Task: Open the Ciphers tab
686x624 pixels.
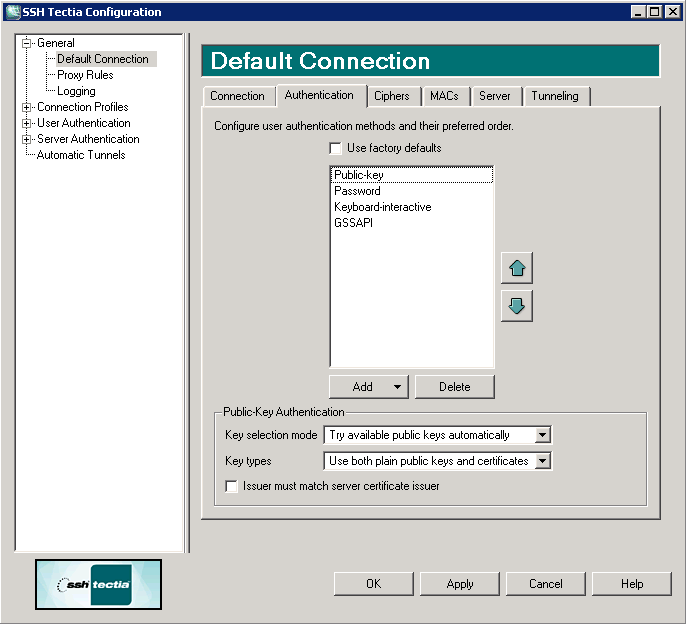Action: coord(392,96)
